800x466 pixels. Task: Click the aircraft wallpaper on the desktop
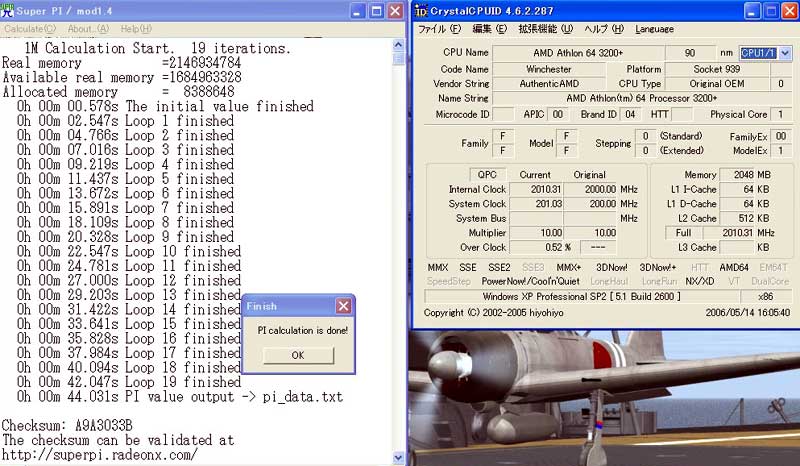[x=604, y=398]
